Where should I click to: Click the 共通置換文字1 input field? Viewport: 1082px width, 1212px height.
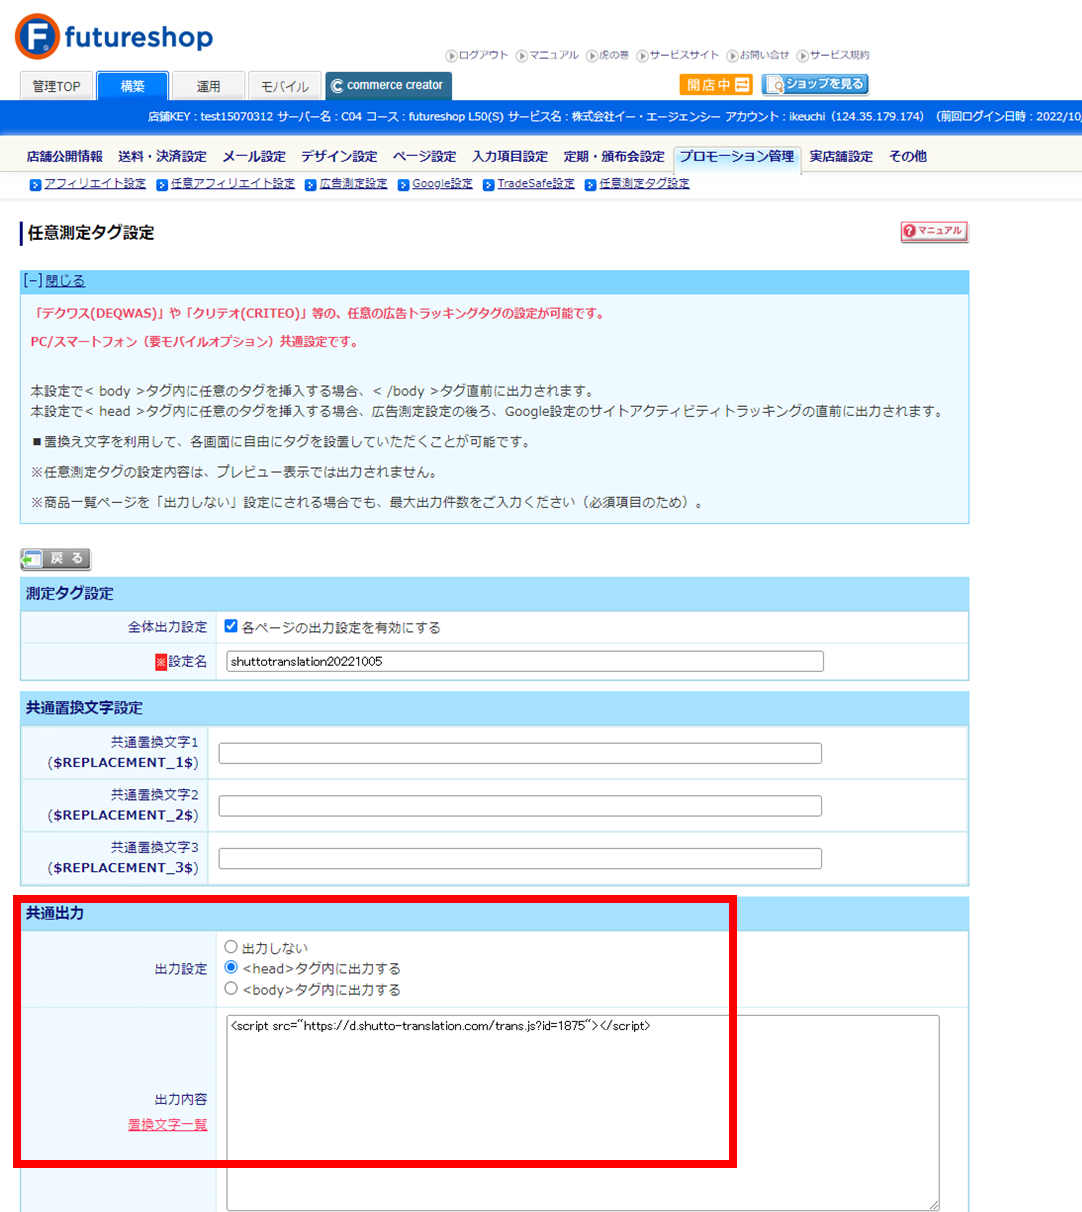520,753
